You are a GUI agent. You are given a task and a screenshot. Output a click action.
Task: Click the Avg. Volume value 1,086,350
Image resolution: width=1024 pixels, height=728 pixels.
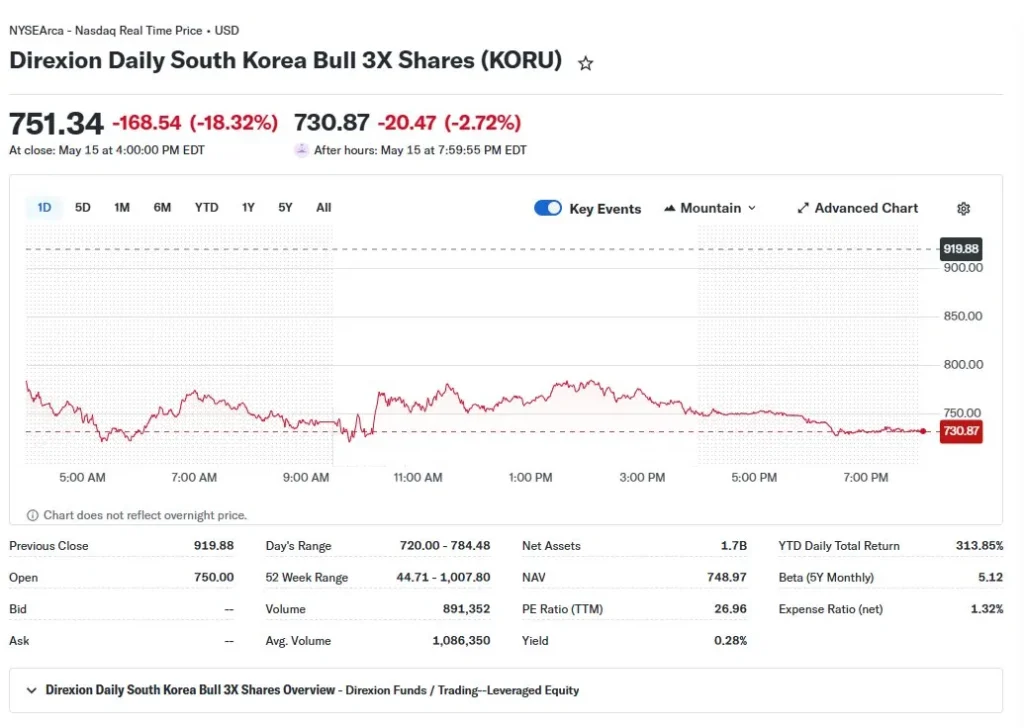pos(461,641)
